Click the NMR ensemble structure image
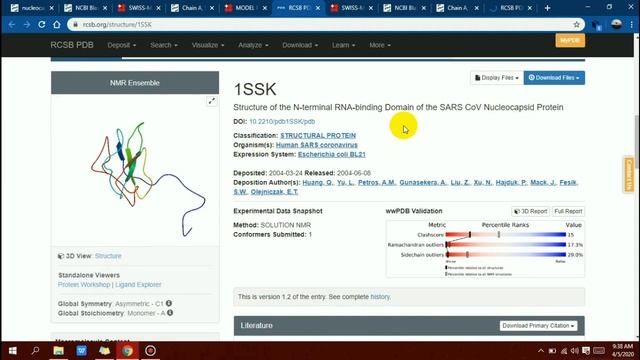This screenshot has height=360, width=640. [x=147, y=178]
